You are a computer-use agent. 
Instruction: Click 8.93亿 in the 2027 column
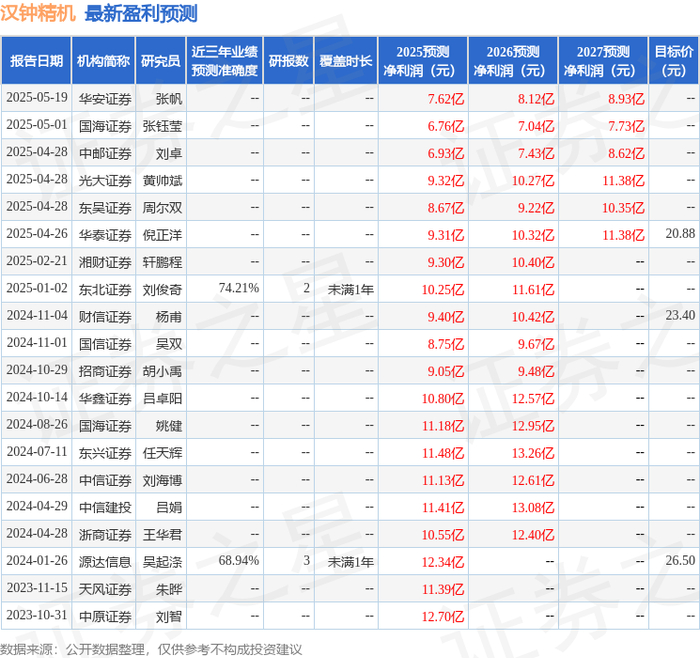[626, 99]
